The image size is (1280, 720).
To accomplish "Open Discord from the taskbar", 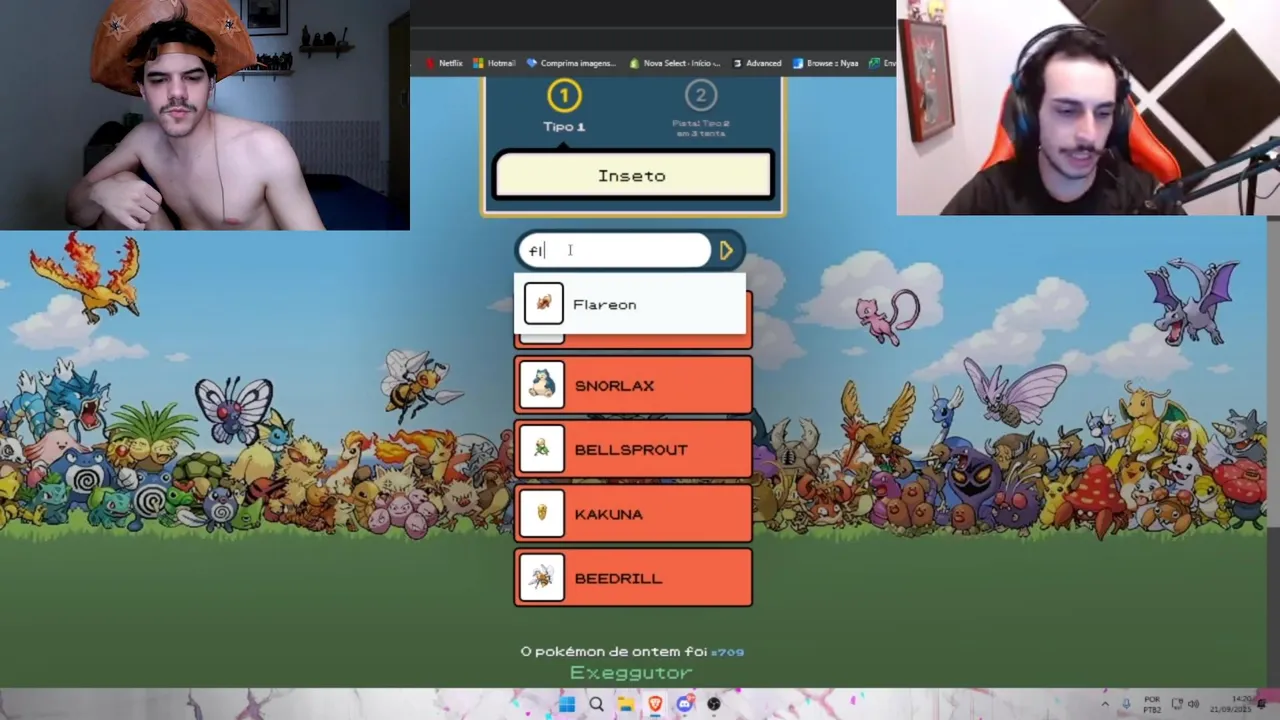I will click(684, 704).
